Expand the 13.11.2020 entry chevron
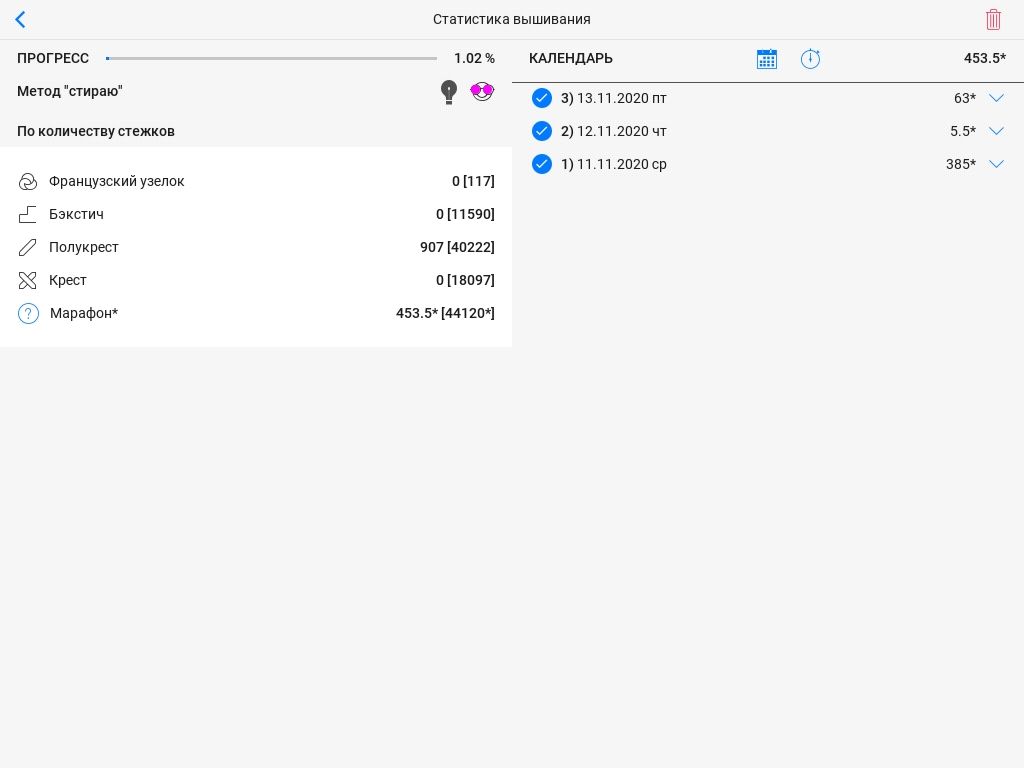Viewport: 1024px width, 768px height. point(996,98)
